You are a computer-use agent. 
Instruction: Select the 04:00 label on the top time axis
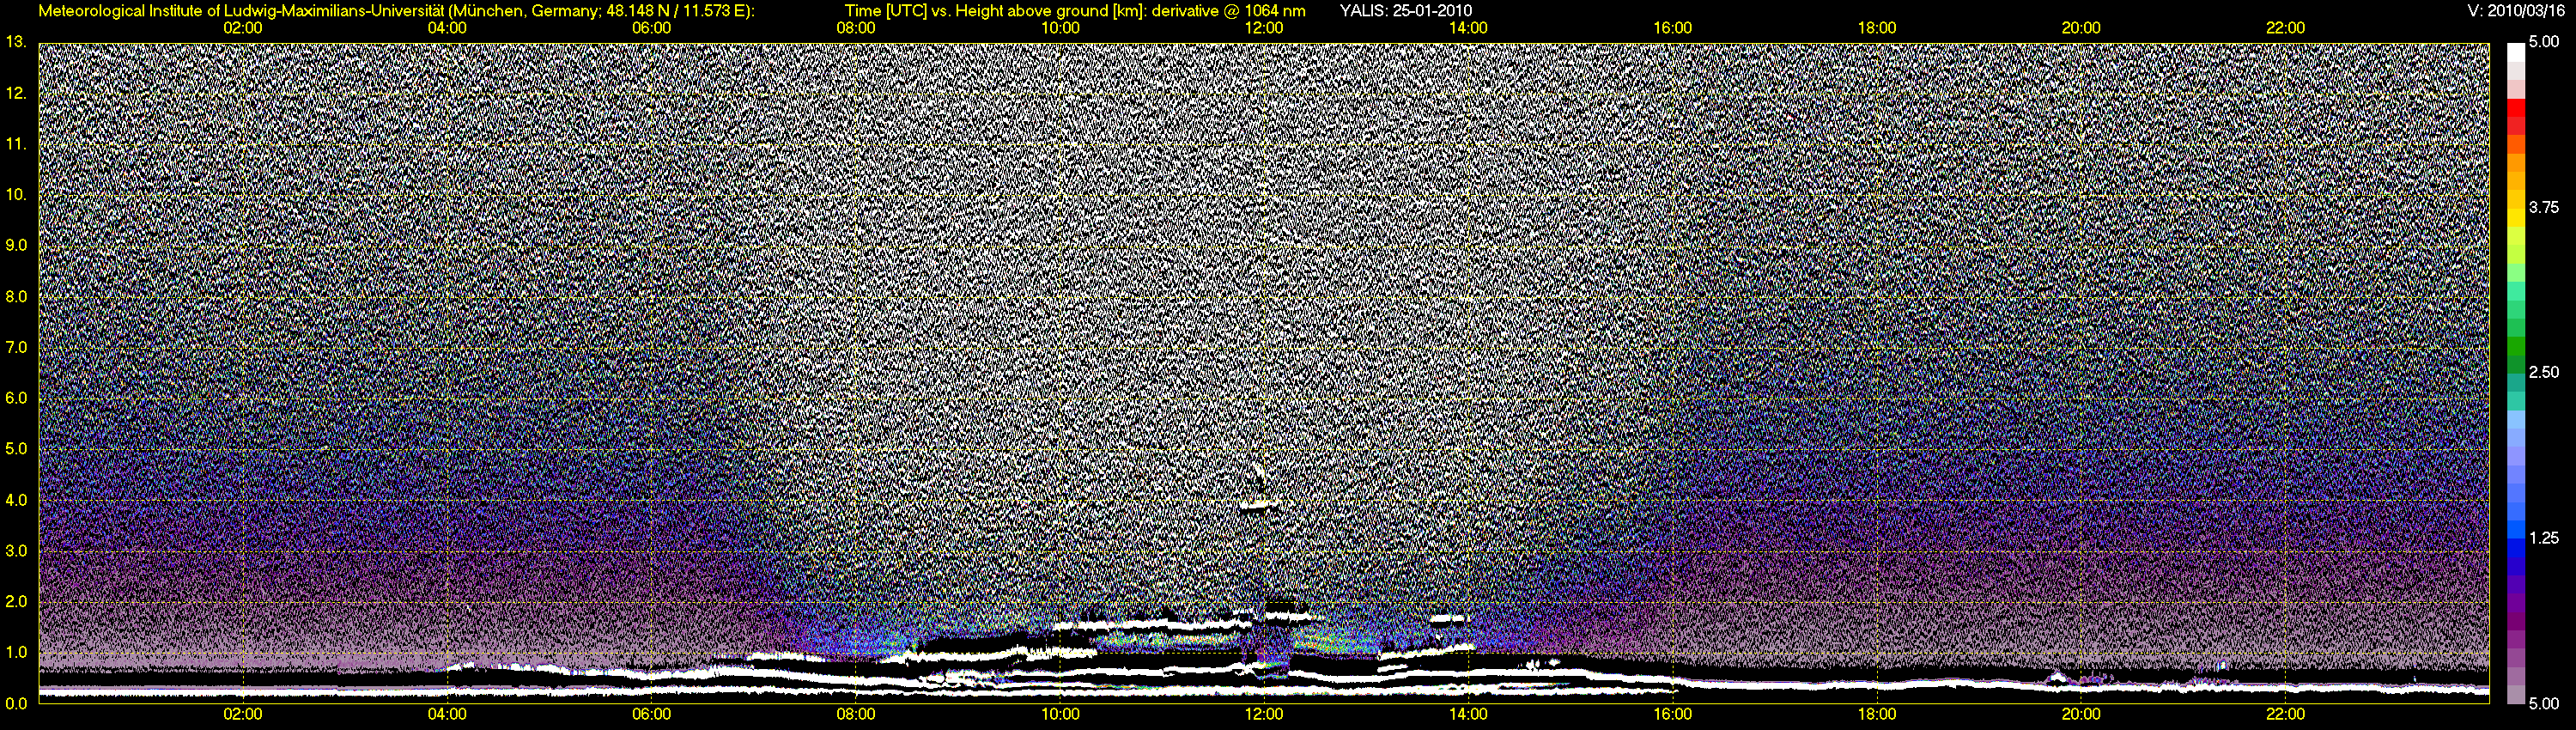[447, 28]
